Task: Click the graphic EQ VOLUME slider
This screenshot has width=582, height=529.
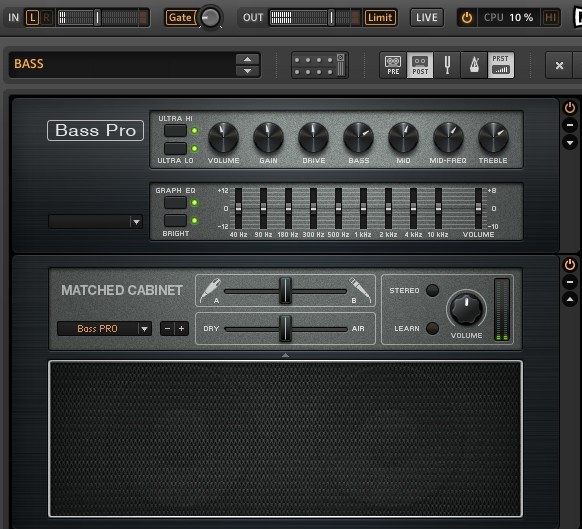Action: (478, 208)
